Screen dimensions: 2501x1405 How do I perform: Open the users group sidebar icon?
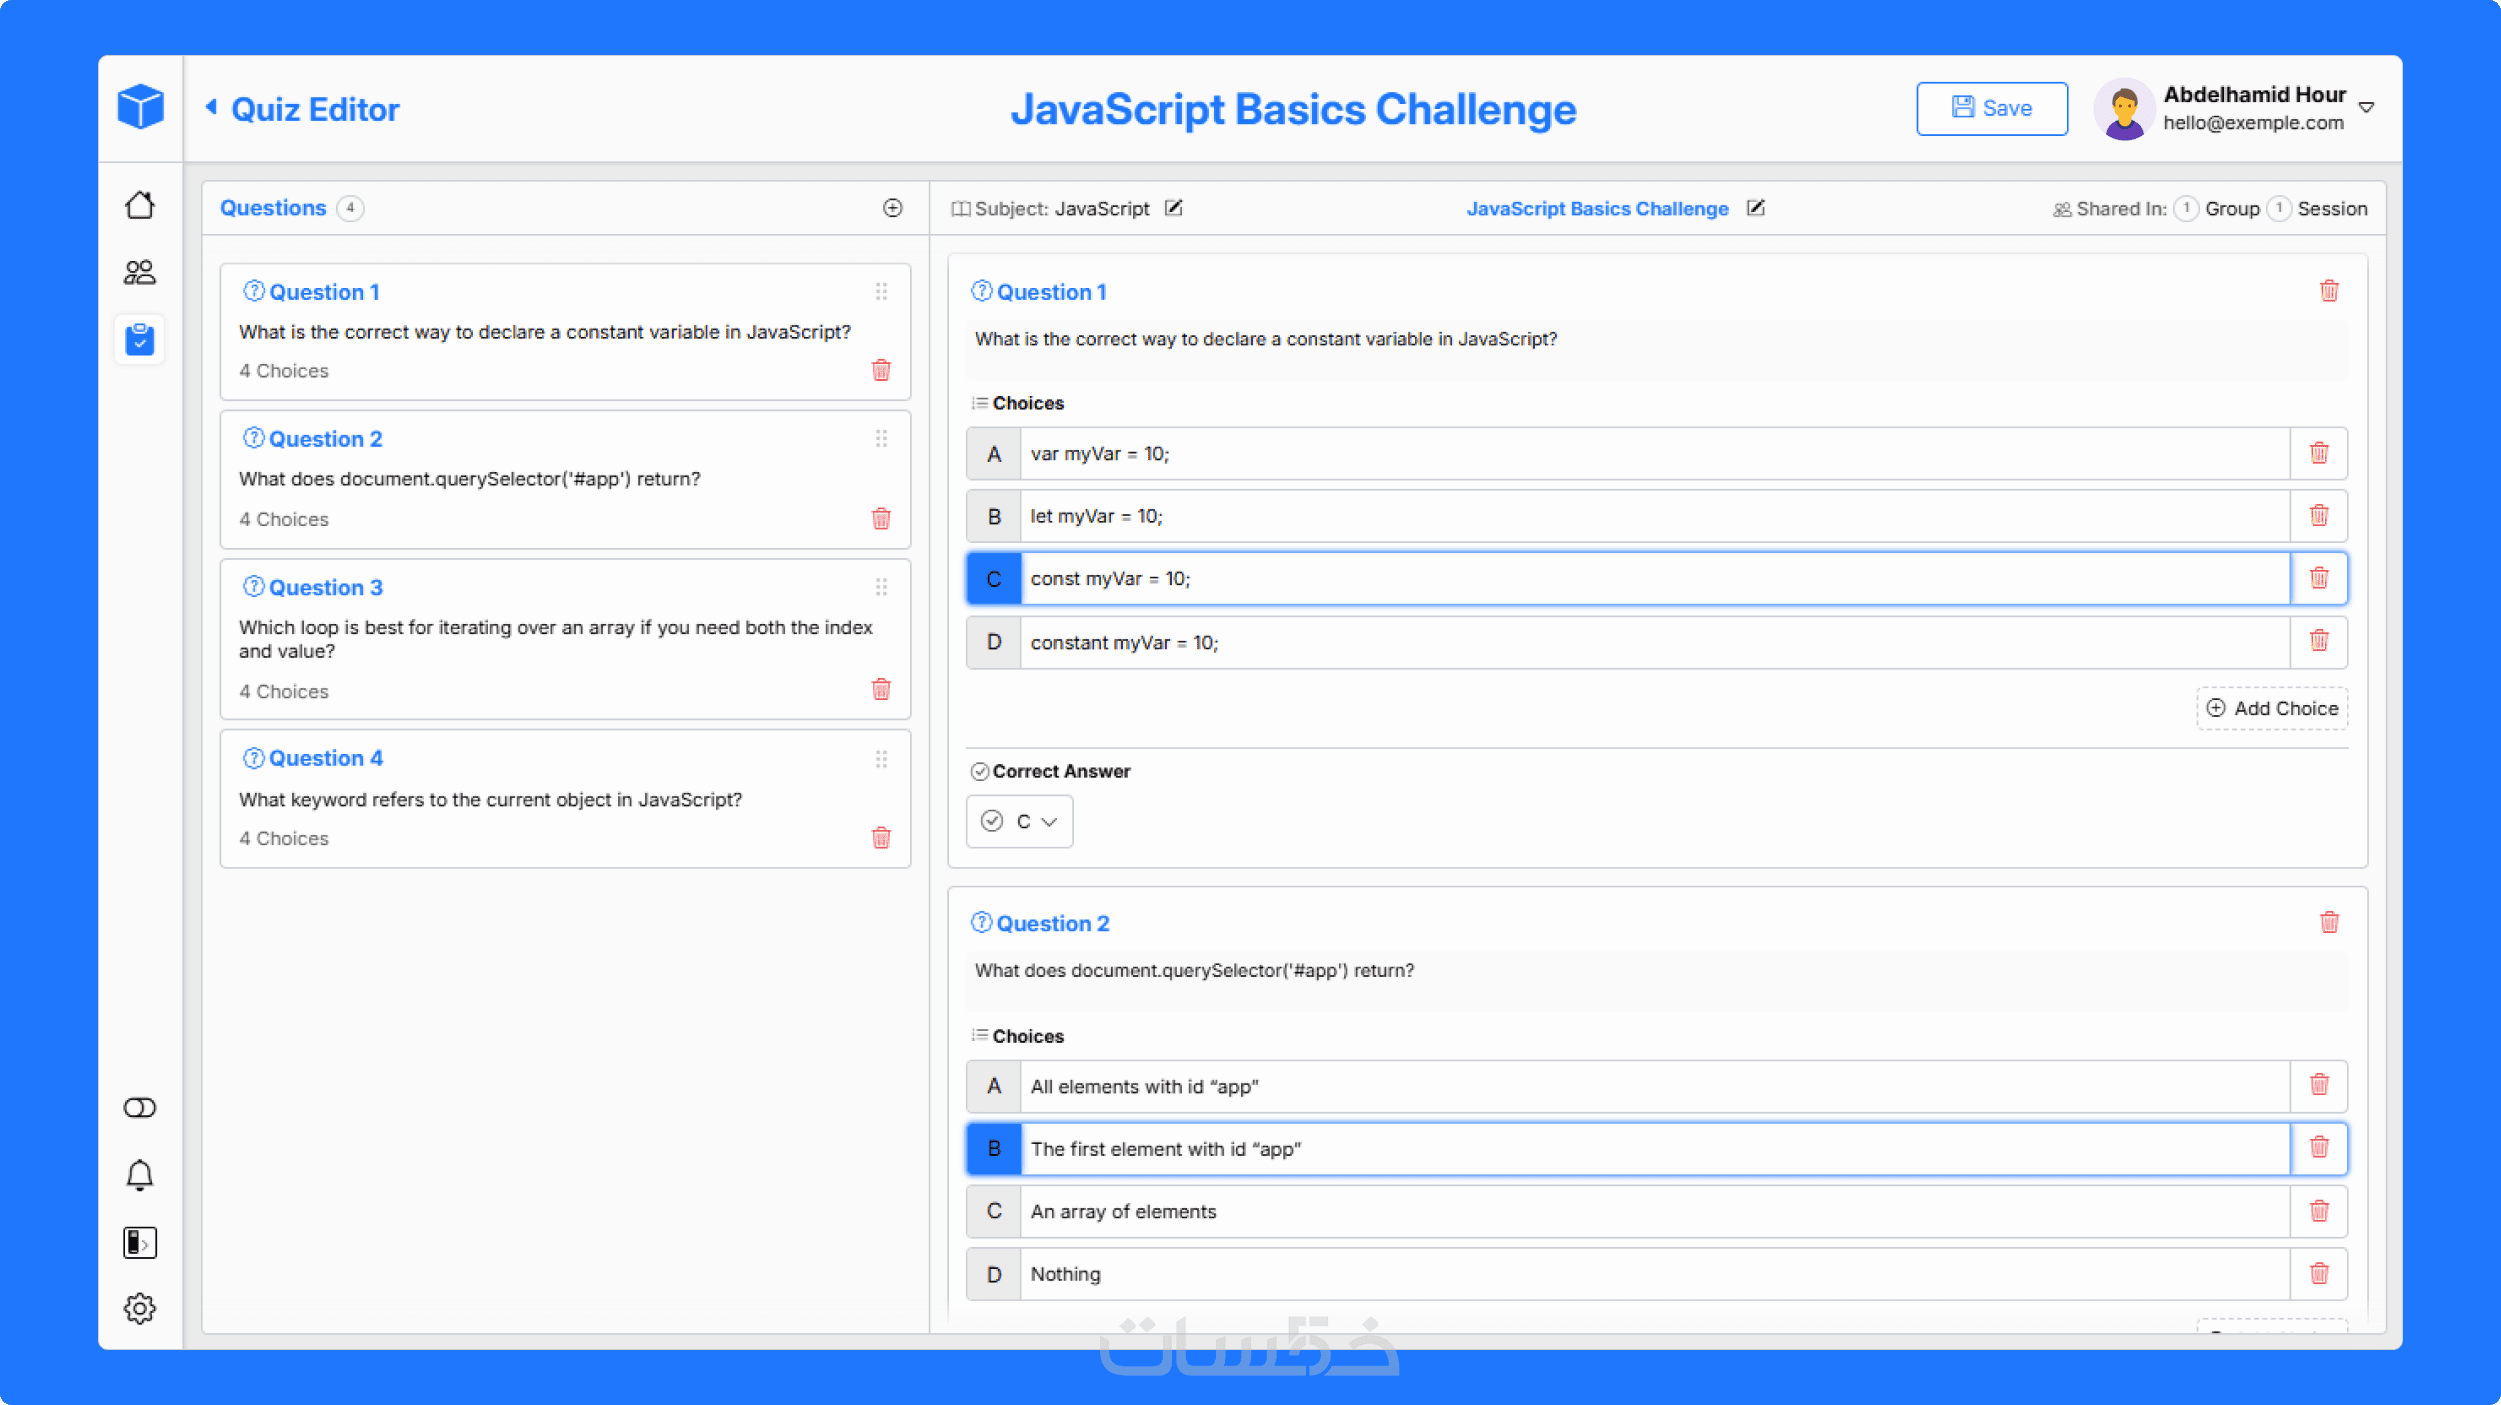(x=140, y=272)
